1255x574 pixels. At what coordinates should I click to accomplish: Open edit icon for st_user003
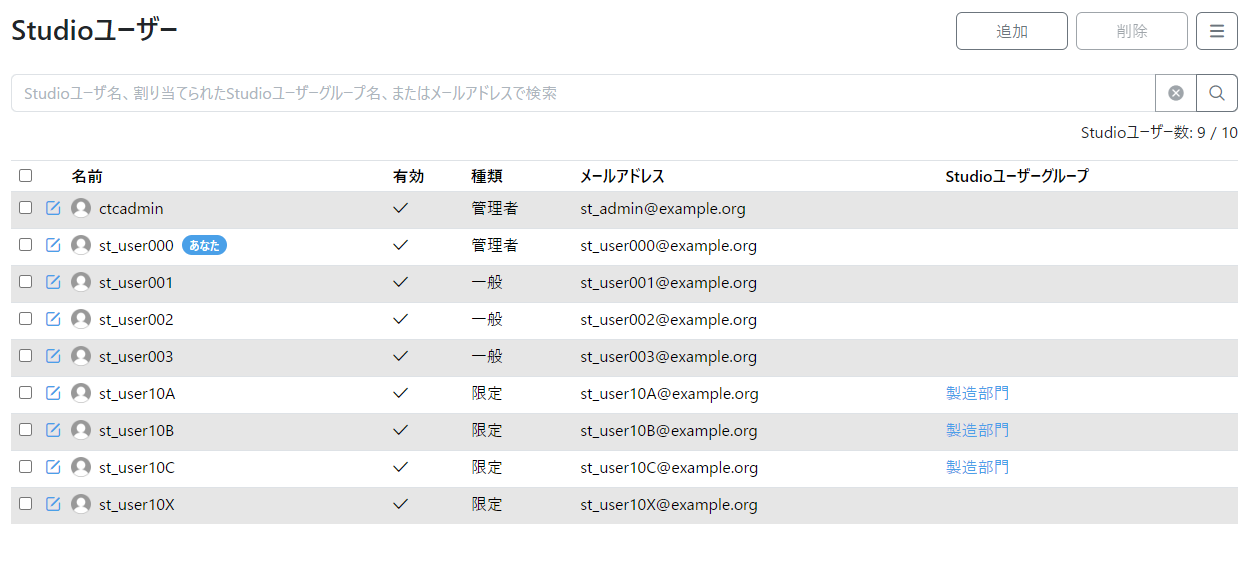54,356
